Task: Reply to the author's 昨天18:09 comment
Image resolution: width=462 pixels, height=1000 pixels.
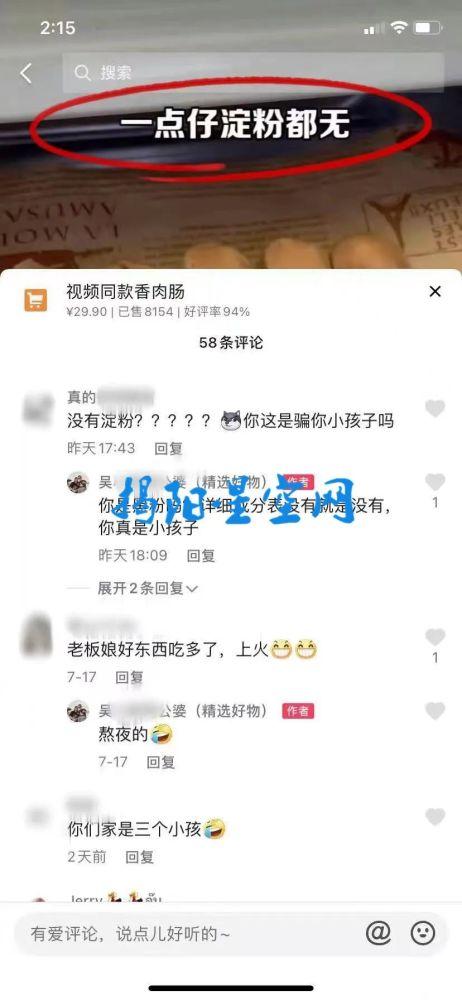Action: click(x=200, y=555)
